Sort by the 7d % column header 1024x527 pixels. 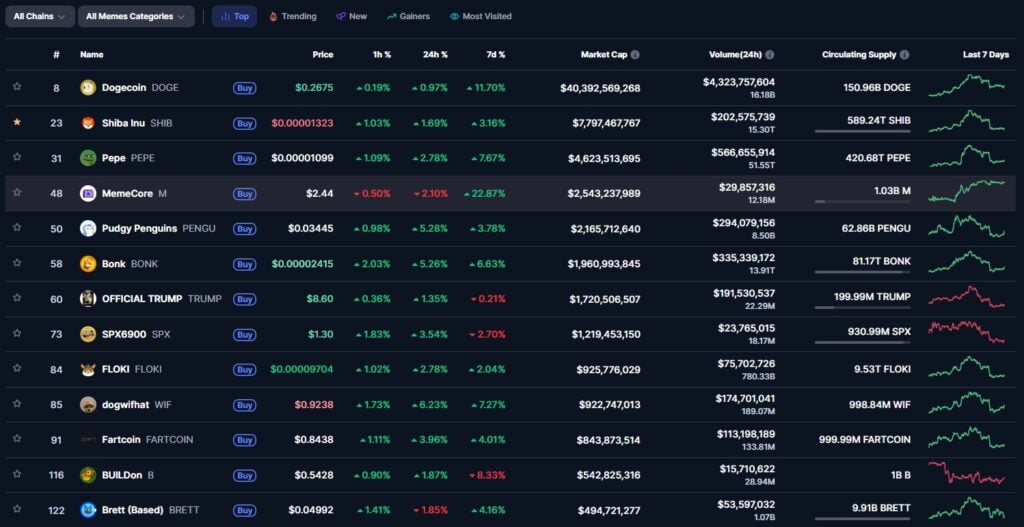tap(495, 55)
